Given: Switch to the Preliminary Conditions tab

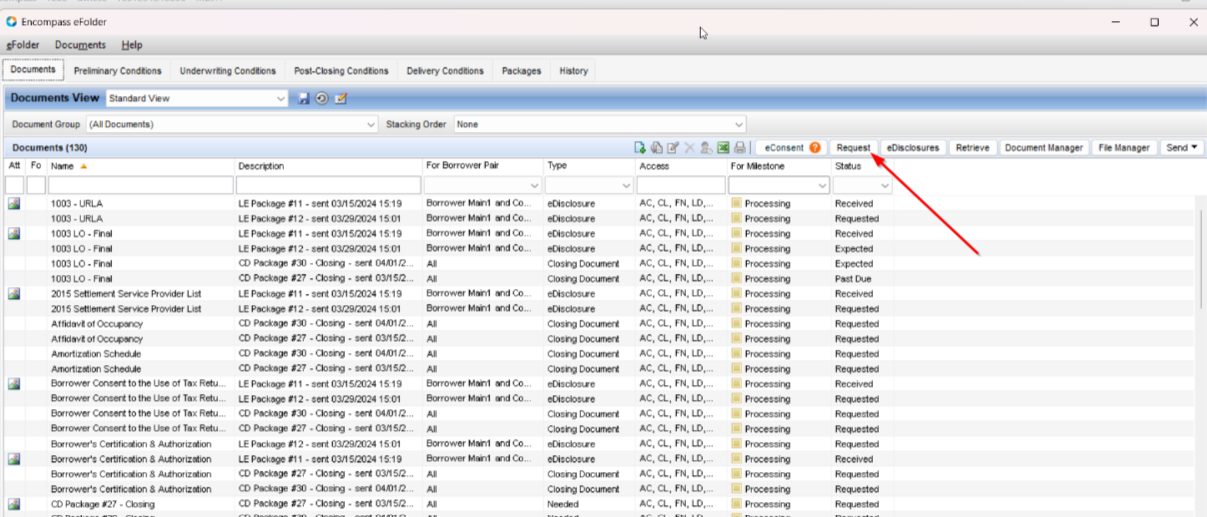Looking at the screenshot, I should 118,71.
